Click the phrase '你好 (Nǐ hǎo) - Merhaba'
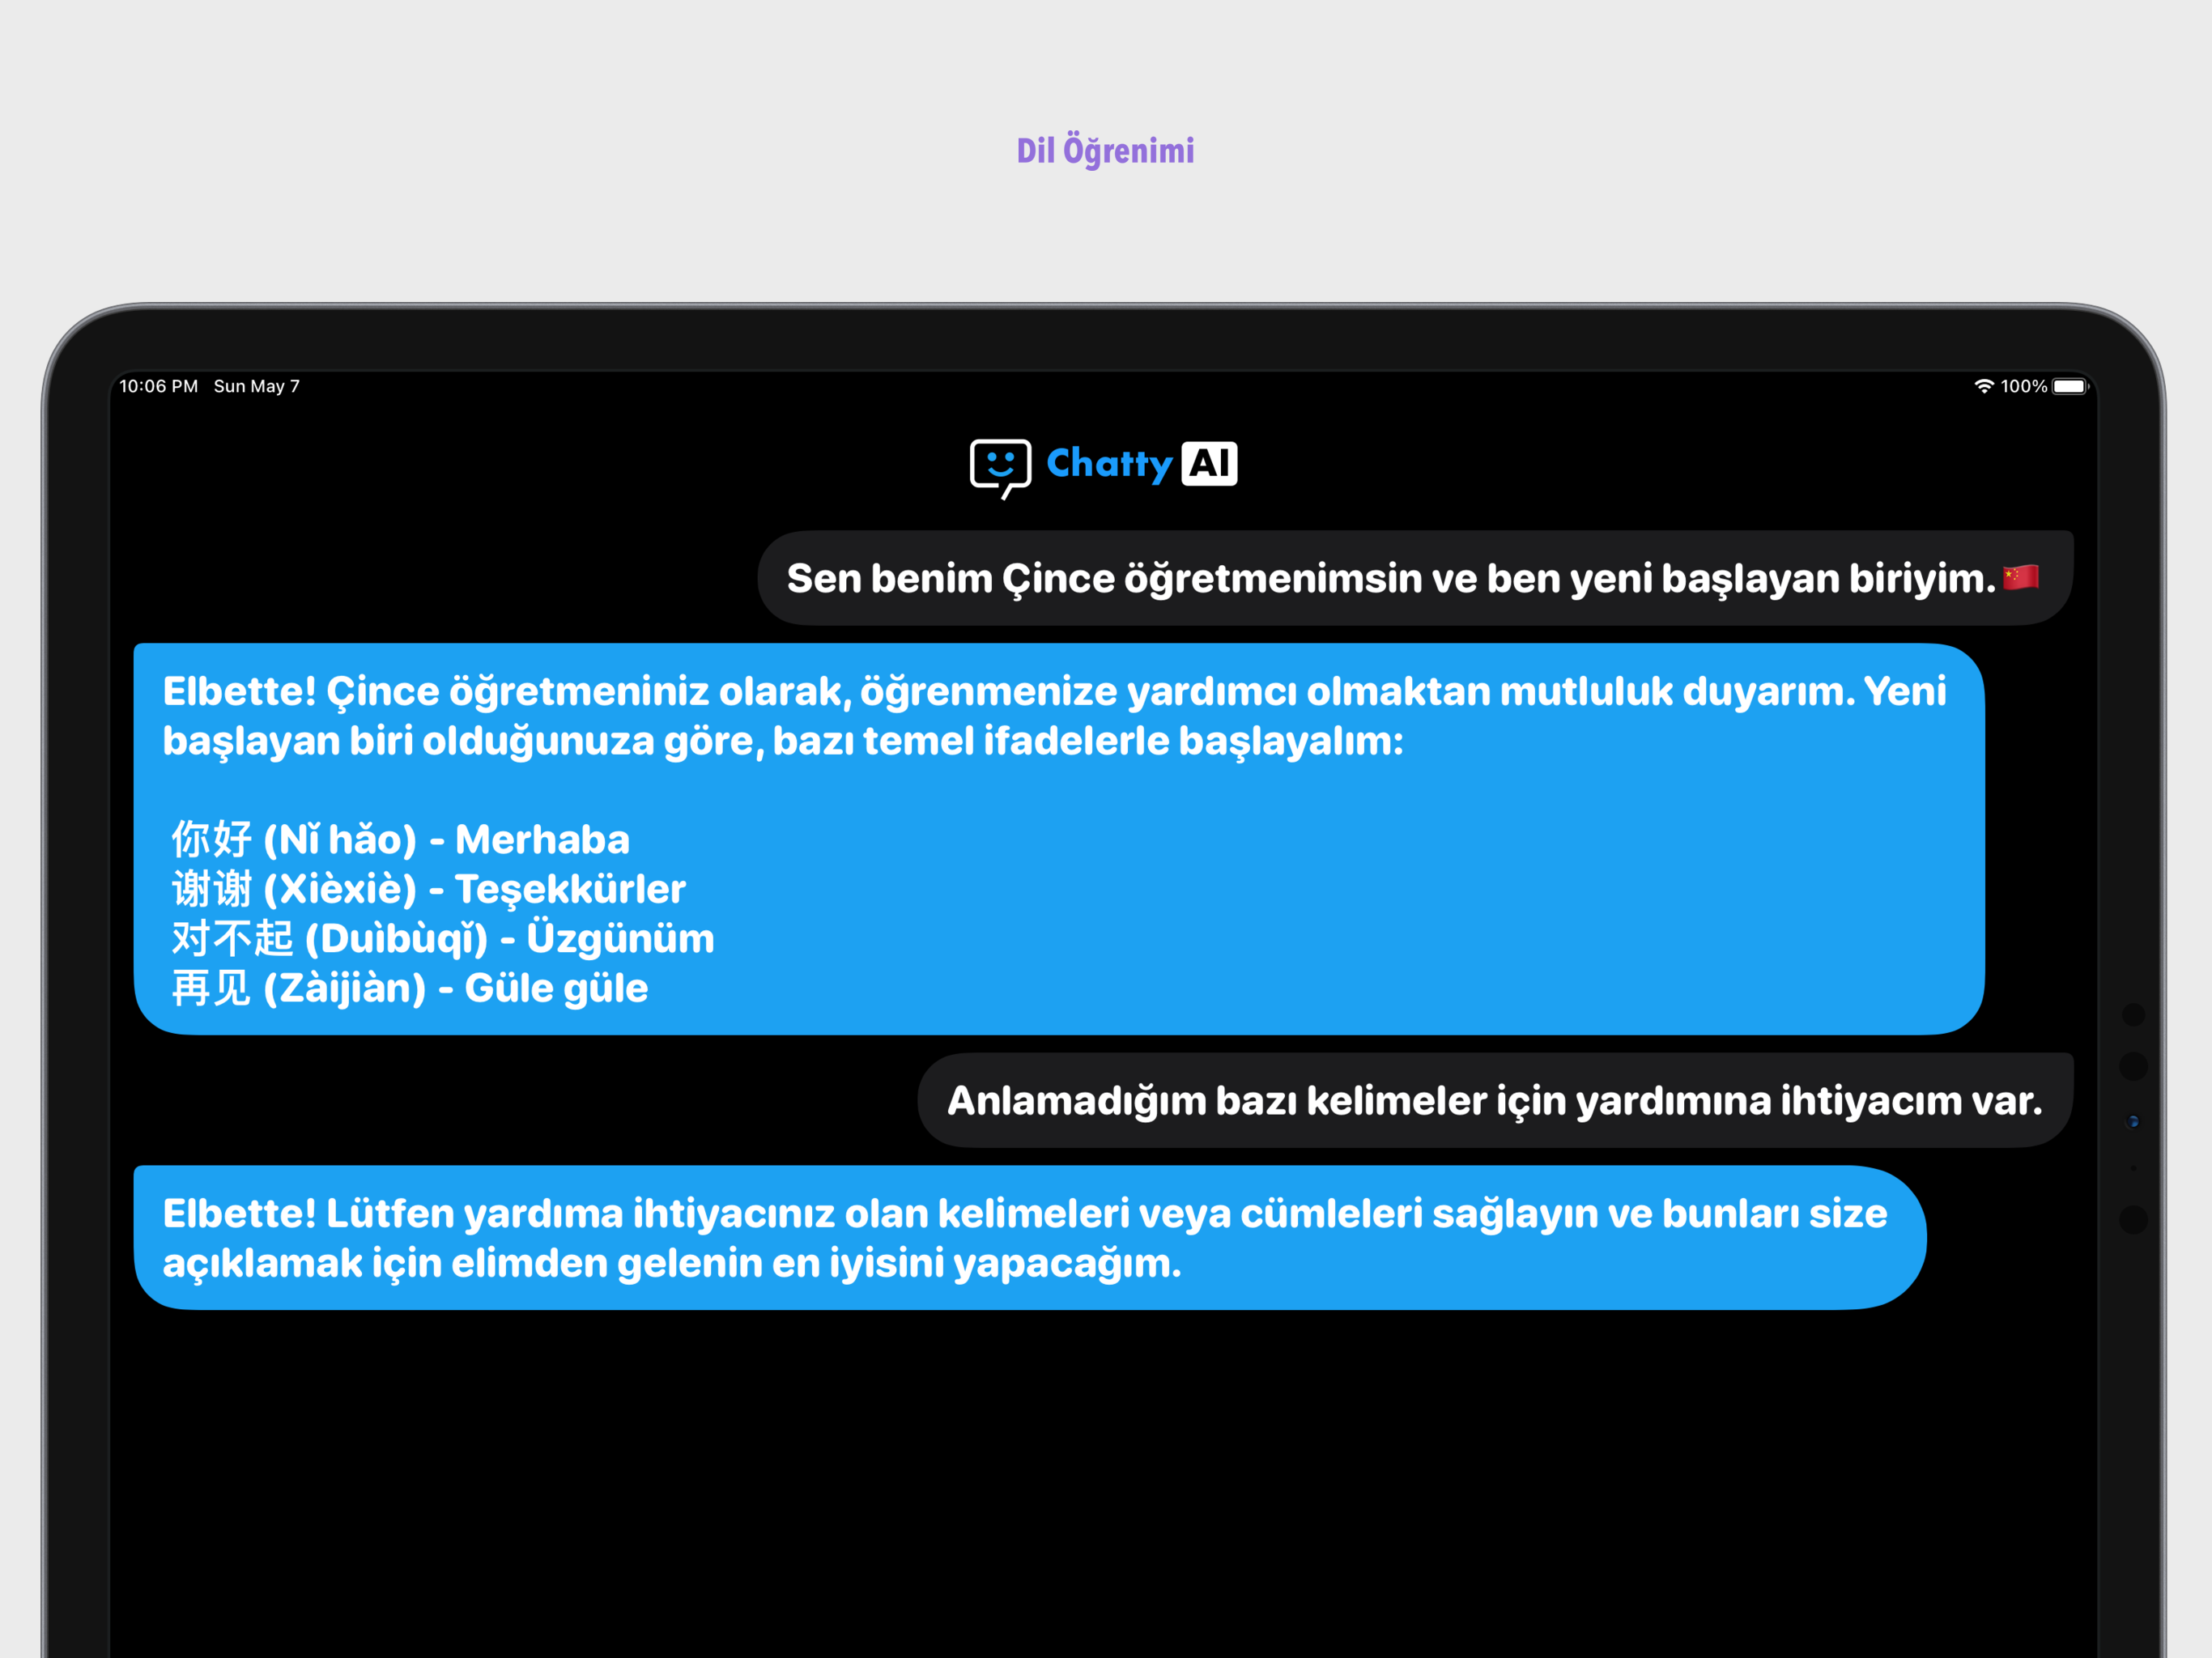The image size is (2212, 1658). [x=400, y=839]
